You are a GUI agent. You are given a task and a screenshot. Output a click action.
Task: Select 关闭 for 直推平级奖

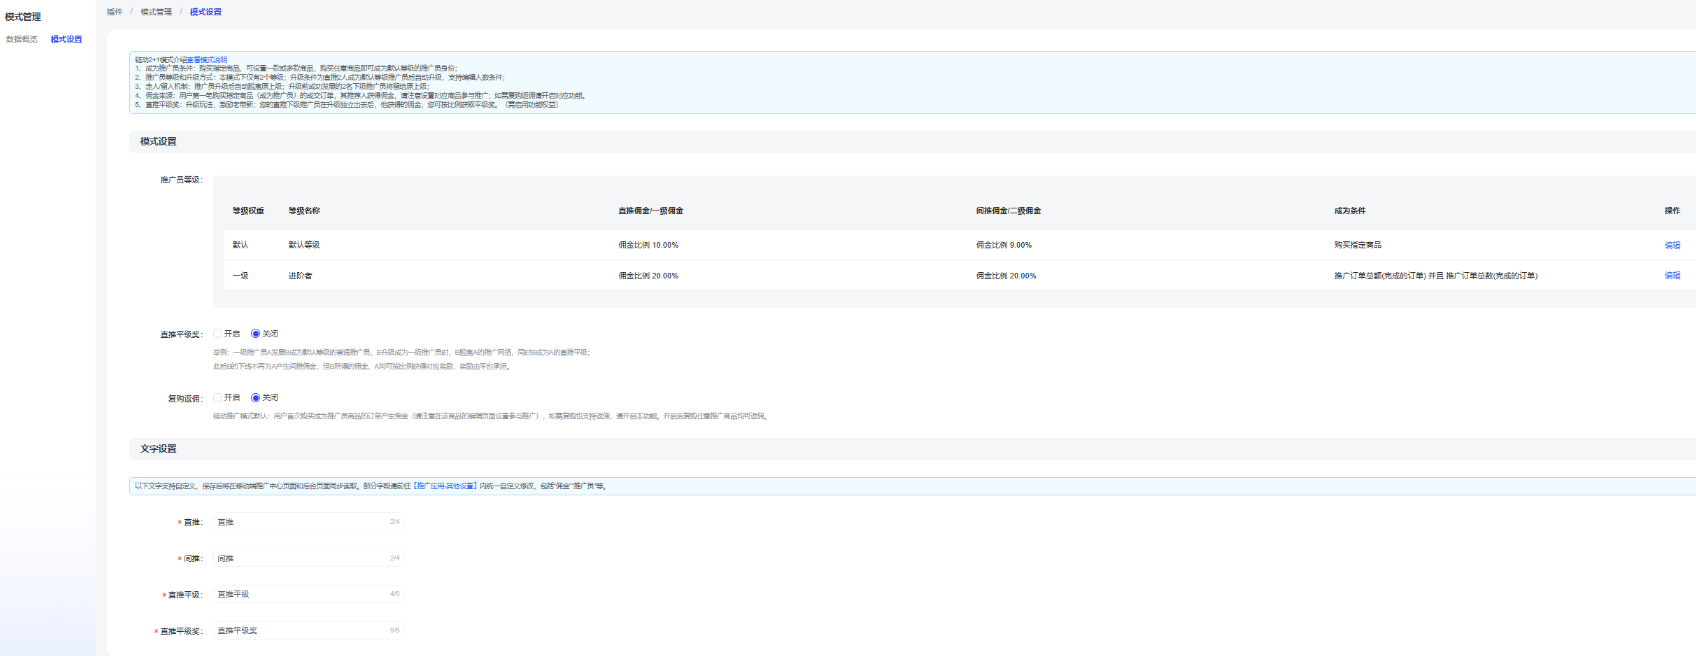[x=256, y=334]
